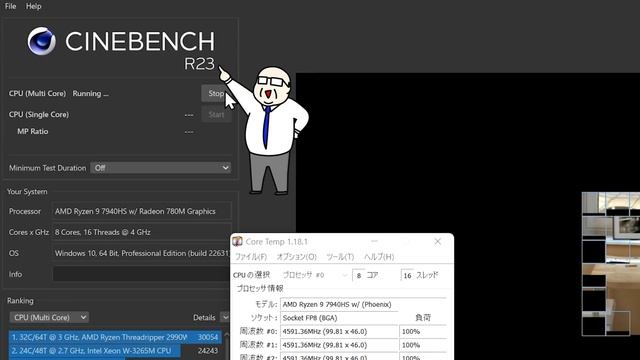Select the AMD Ryzen Threadripper 2990 ranking row

click(x=115, y=337)
